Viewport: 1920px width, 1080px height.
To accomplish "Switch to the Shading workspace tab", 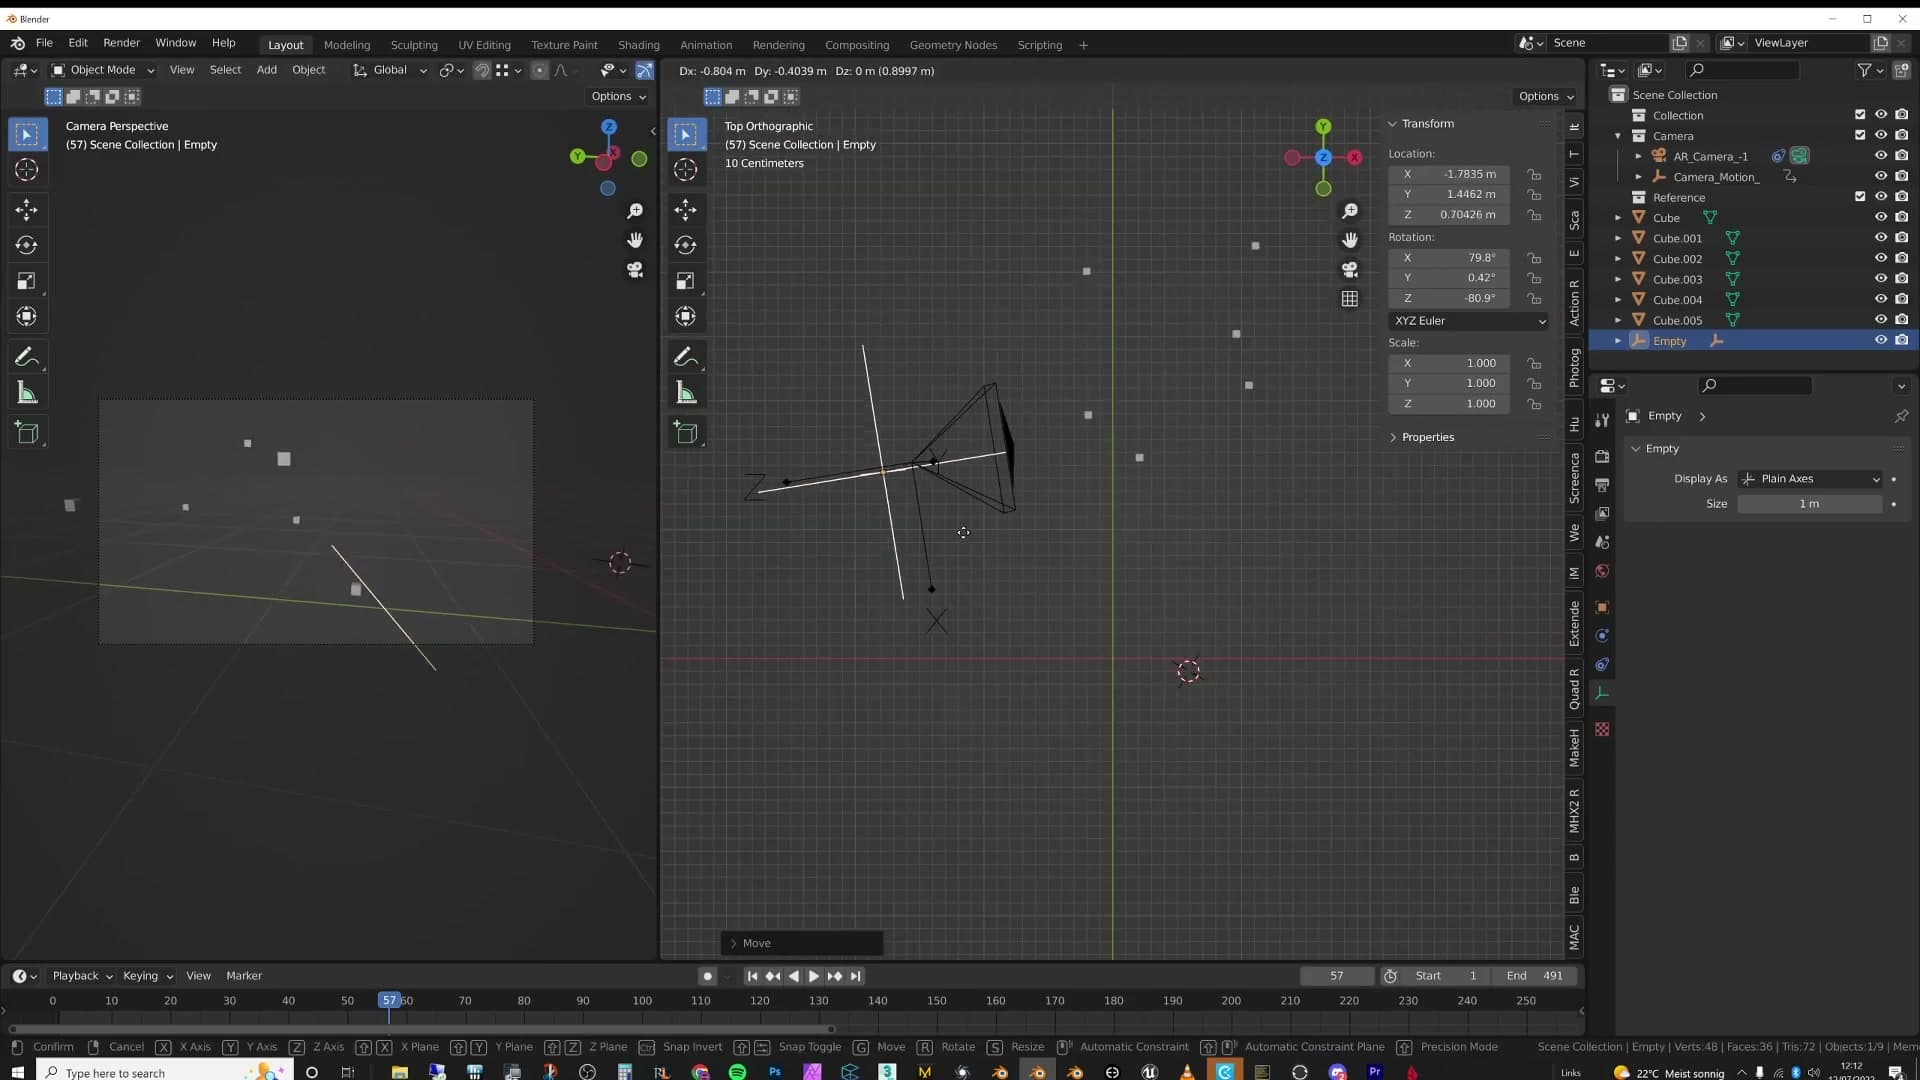I will click(x=638, y=45).
